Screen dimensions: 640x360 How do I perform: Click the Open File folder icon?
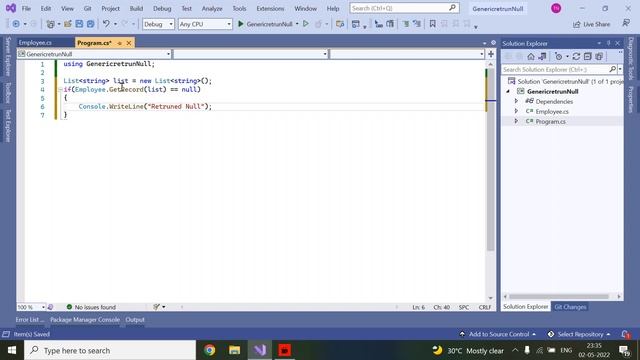point(68,24)
